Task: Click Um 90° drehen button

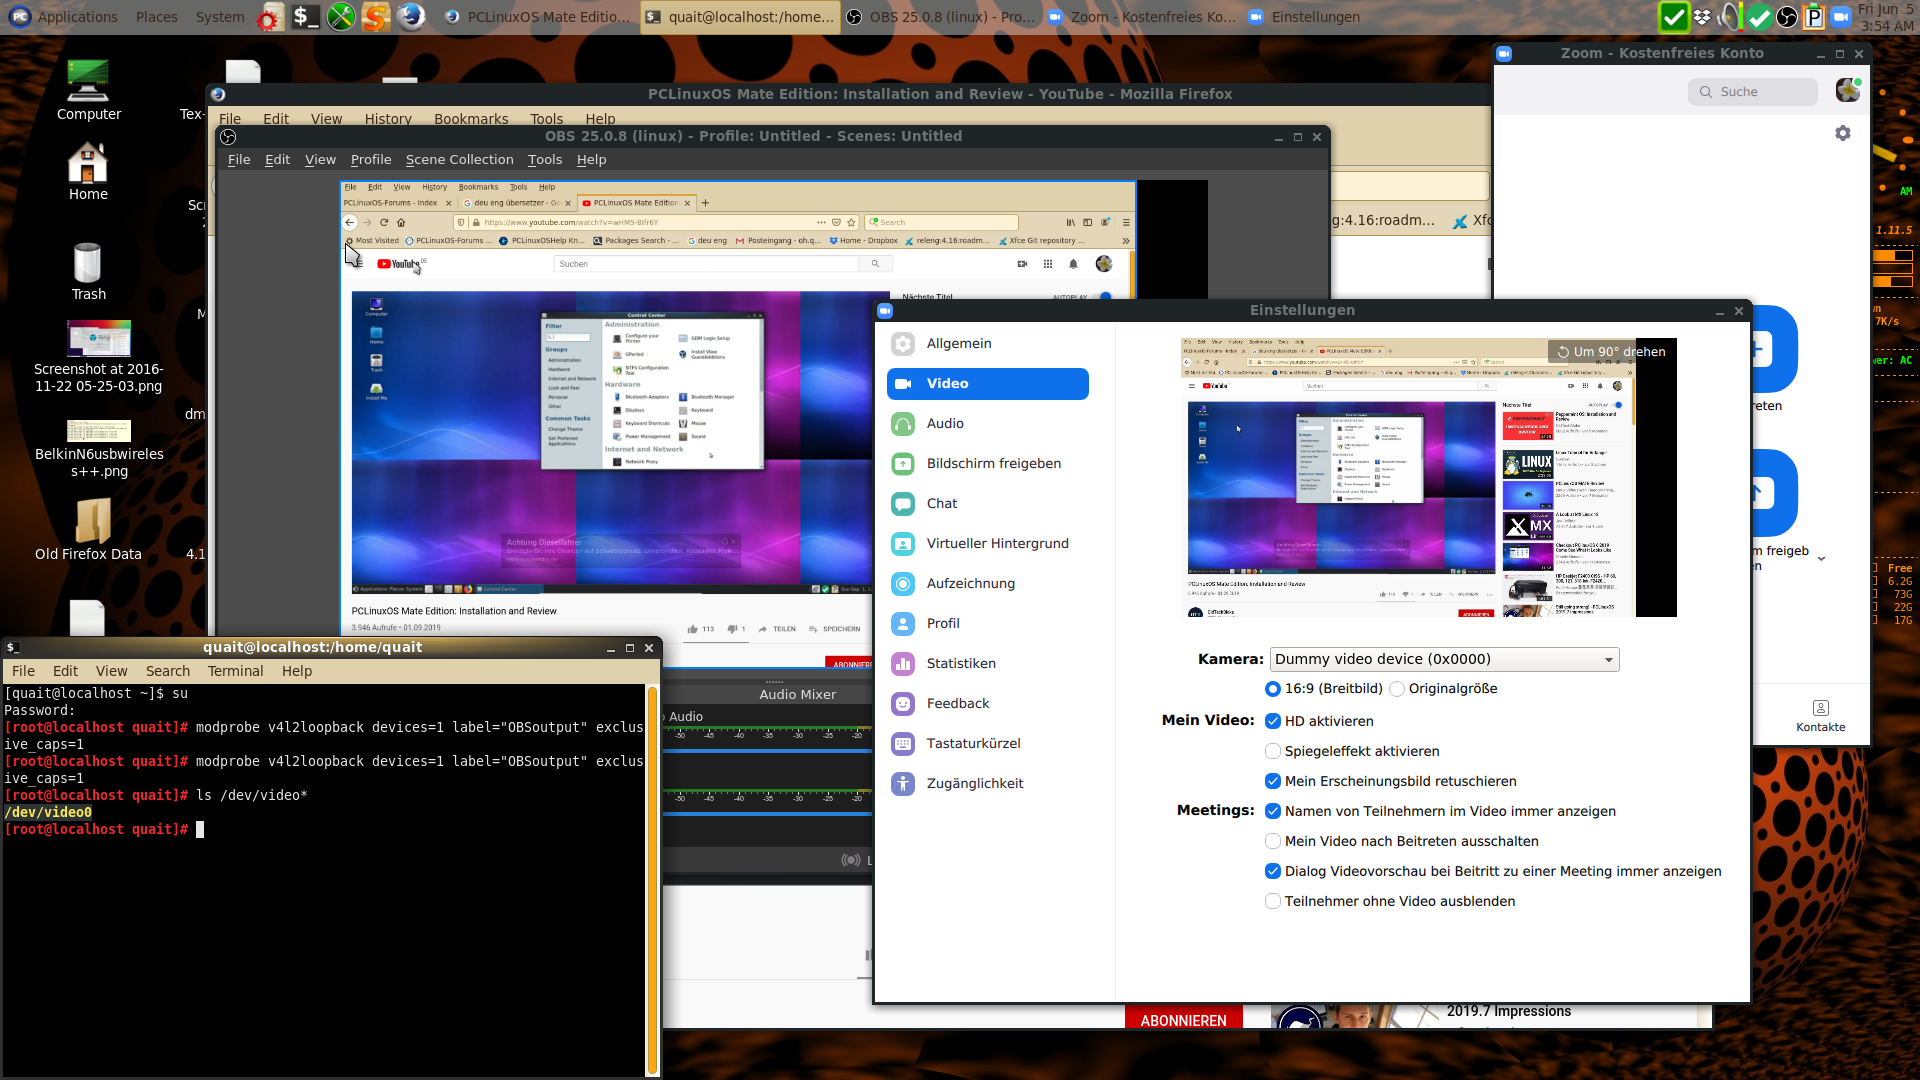Action: tap(1610, 351)
